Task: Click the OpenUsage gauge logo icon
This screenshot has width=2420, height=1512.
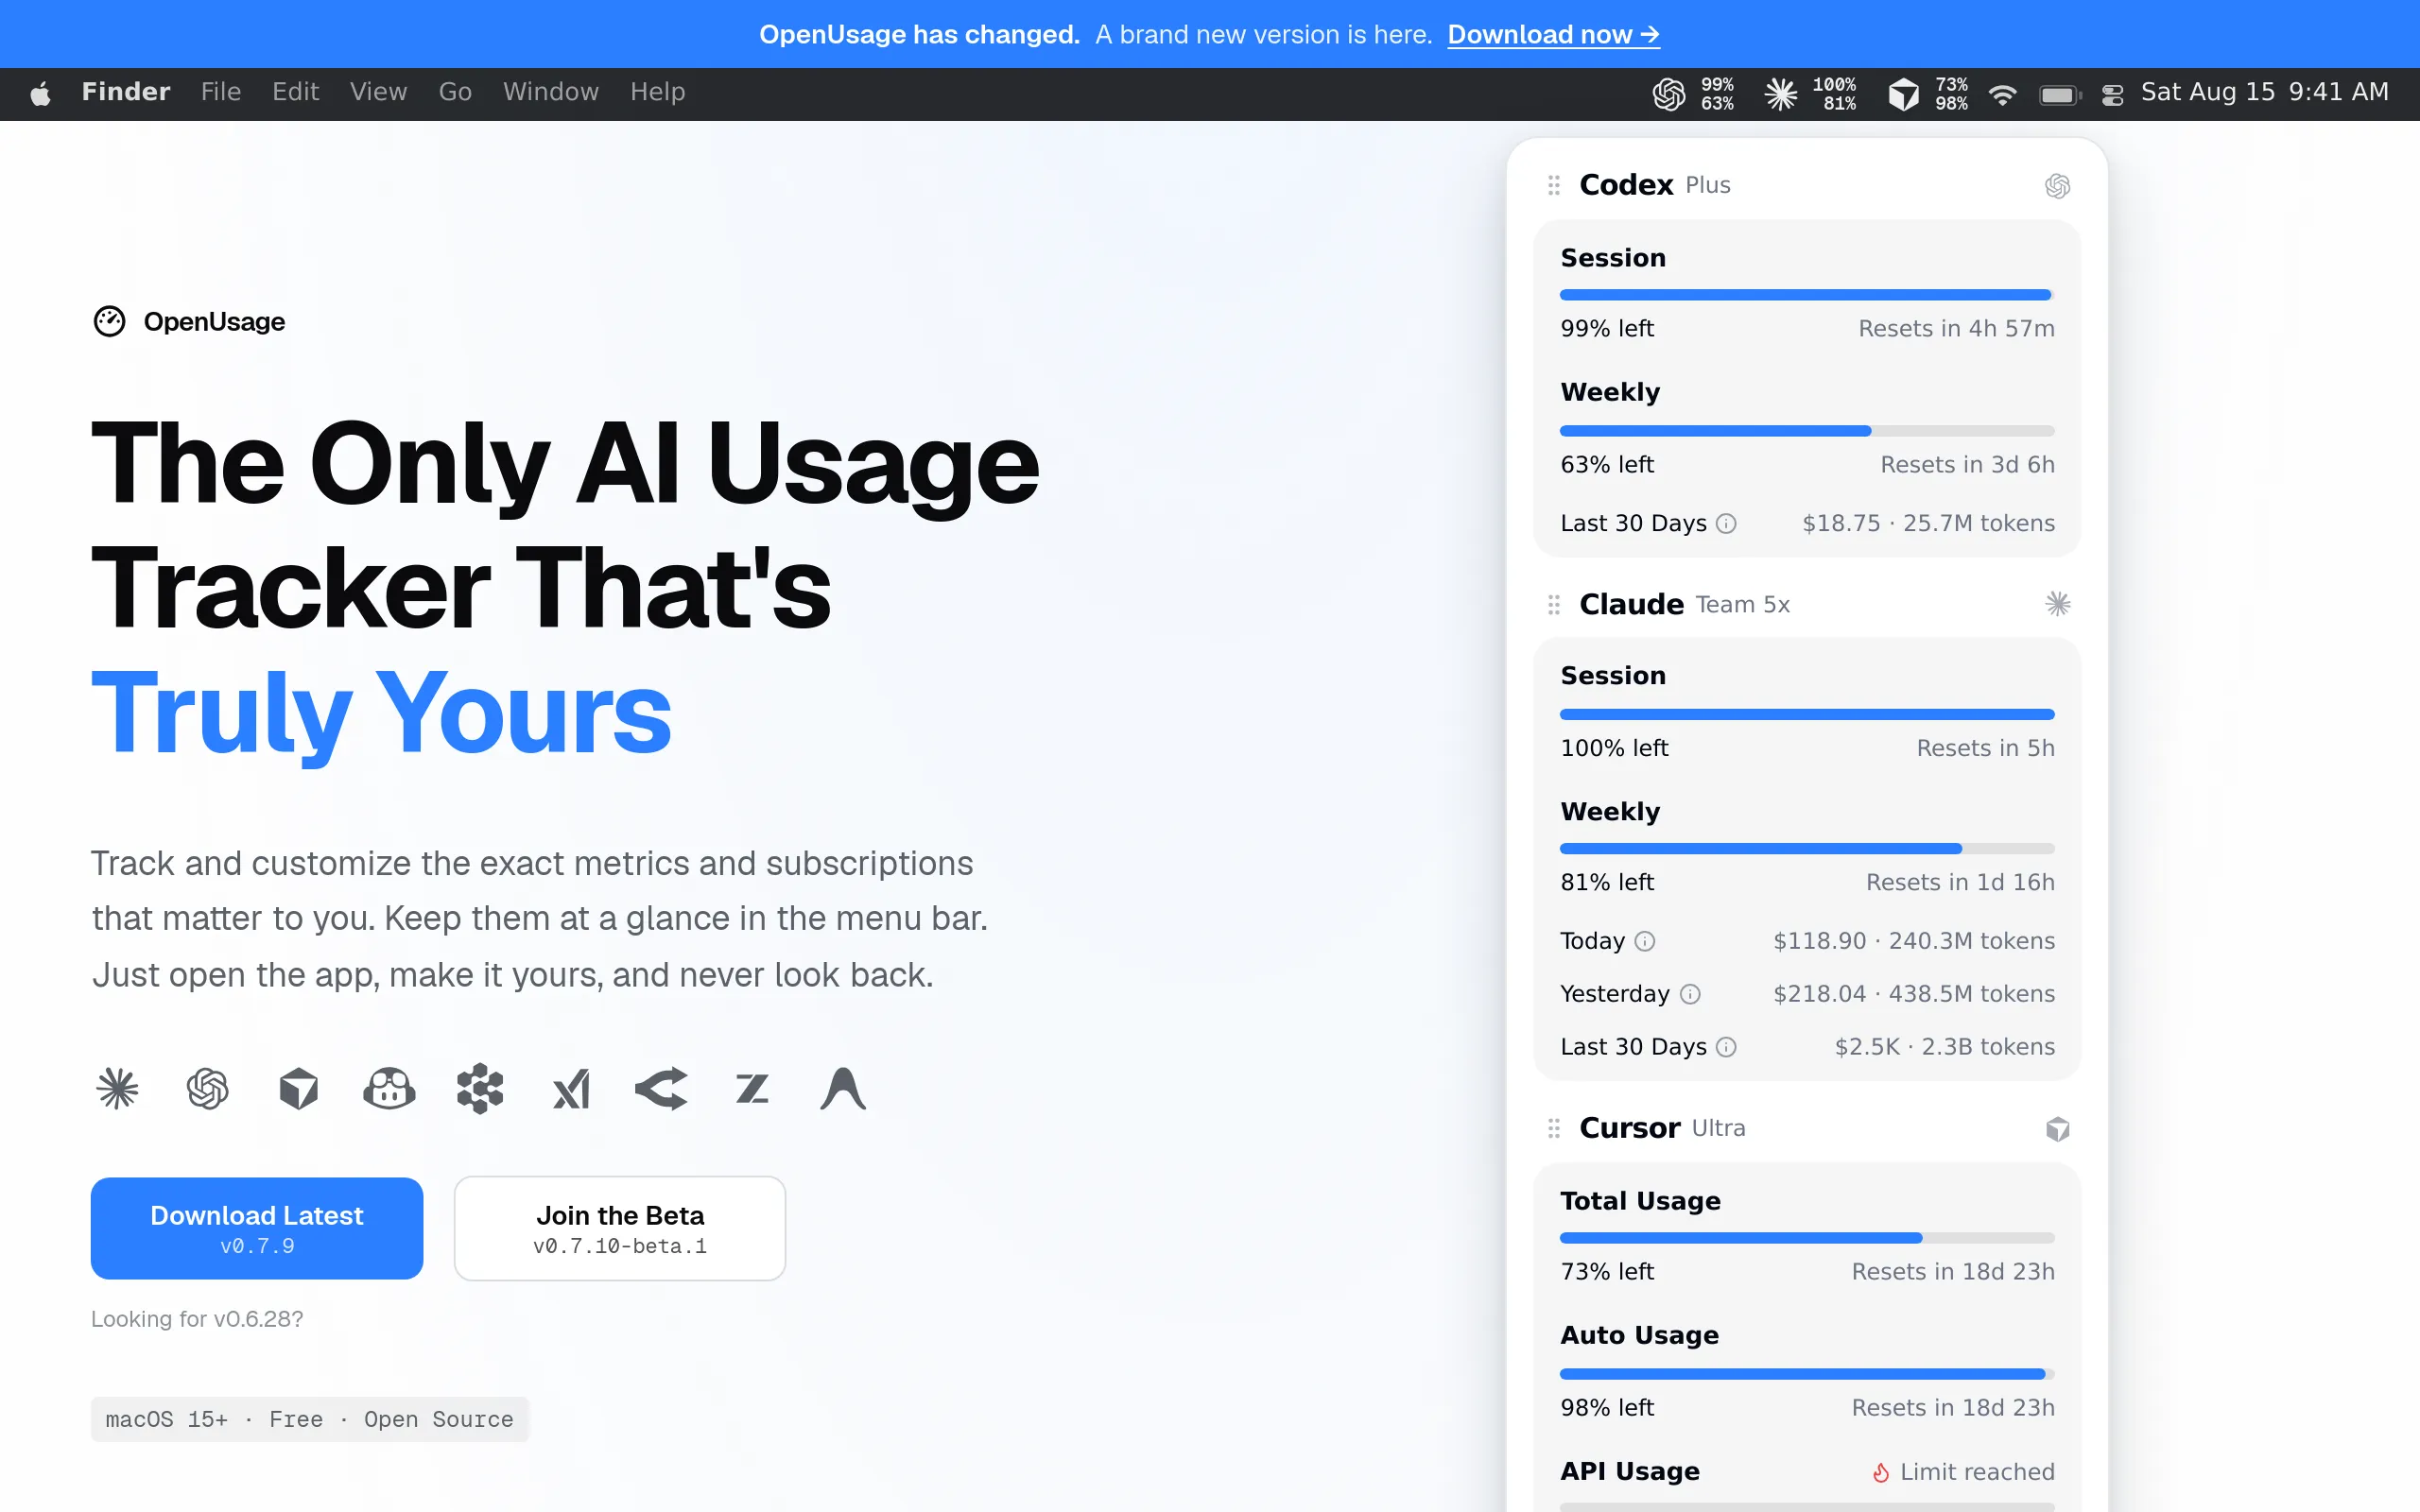Action: [x=109, y=321]
